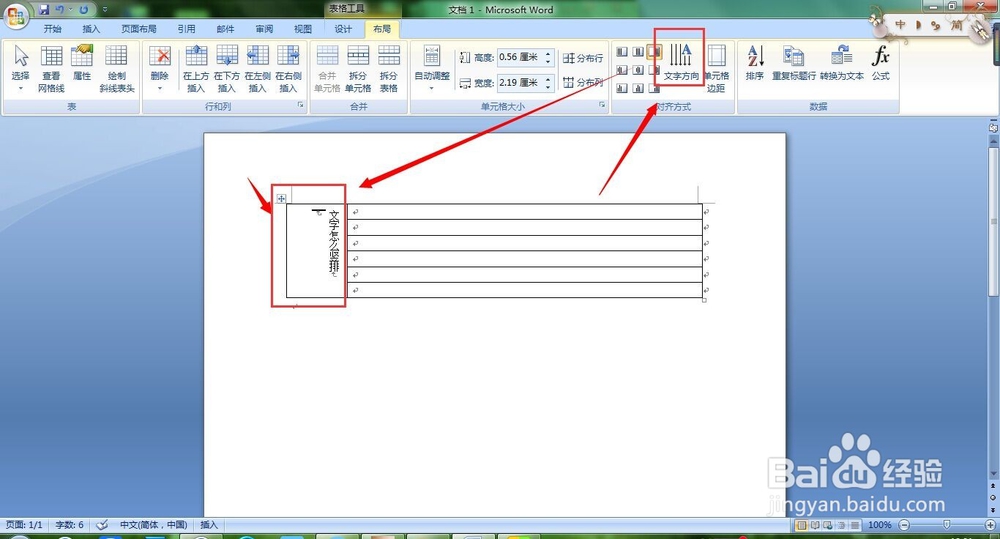Click the zoom out minus button
This screenshot has height=539, width=1000.
tap(904, 525)
